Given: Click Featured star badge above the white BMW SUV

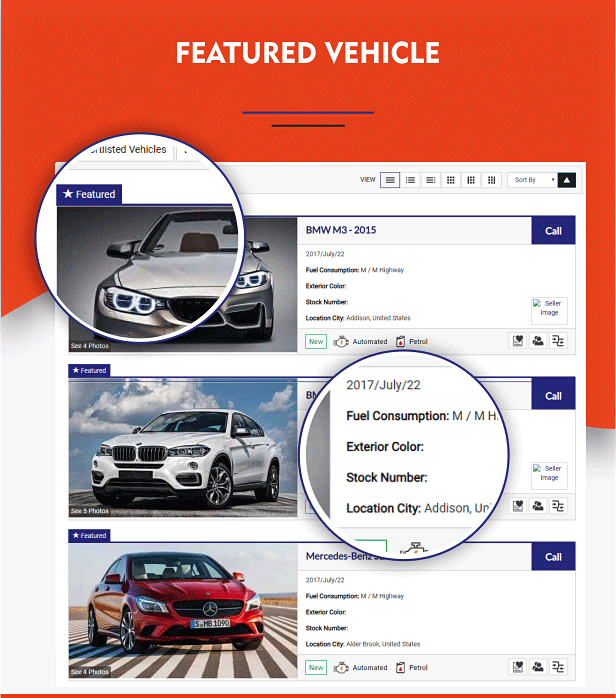Looking at the screenshot, I should [x=89, y=370].
